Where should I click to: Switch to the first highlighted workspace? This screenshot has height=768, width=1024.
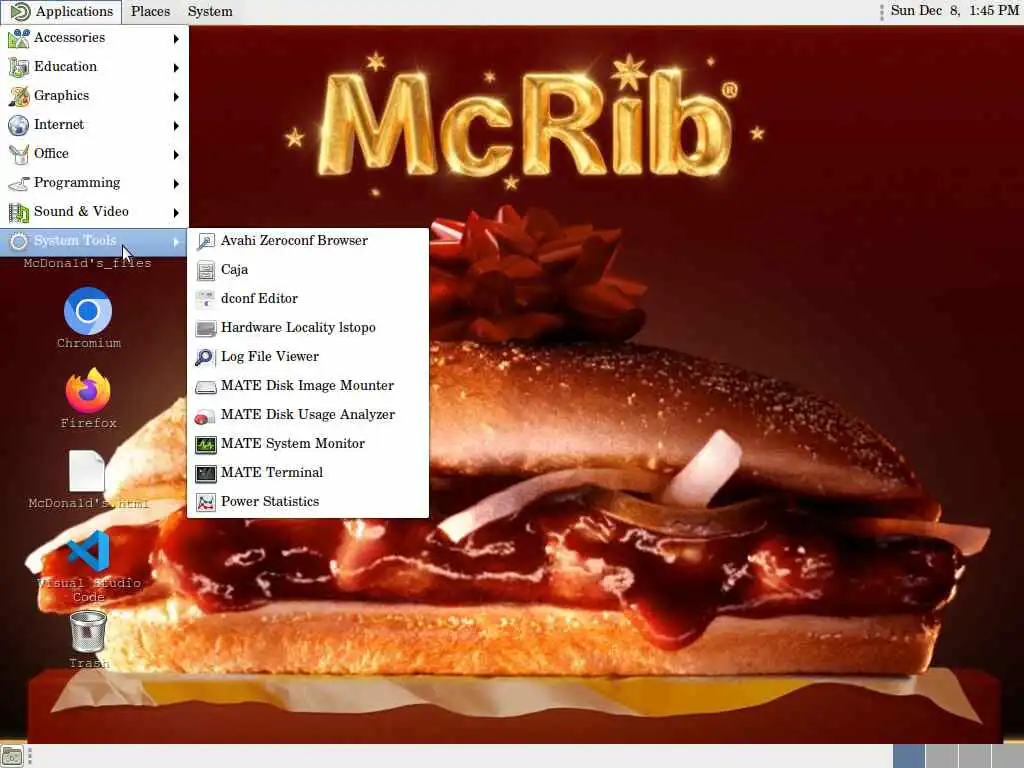coord(908,756)
